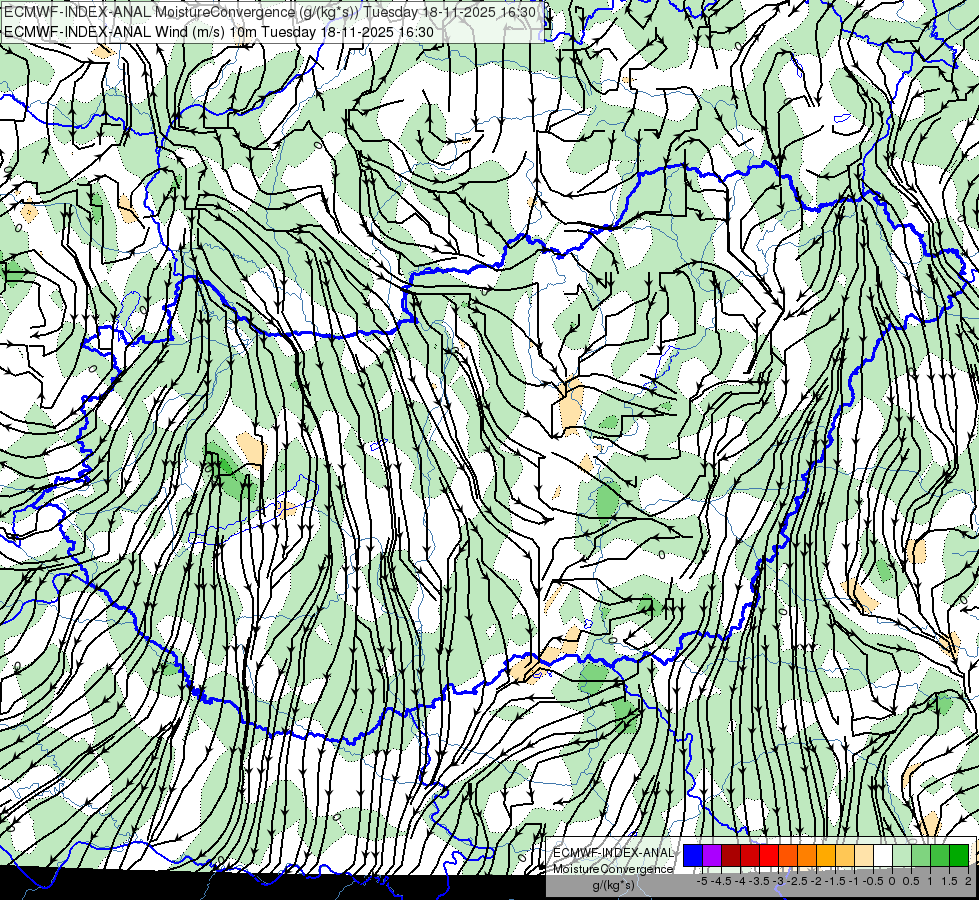Viewport: 979px width, 900px height.
Task: Select the purple legend swatch
Action: point(712,855)
